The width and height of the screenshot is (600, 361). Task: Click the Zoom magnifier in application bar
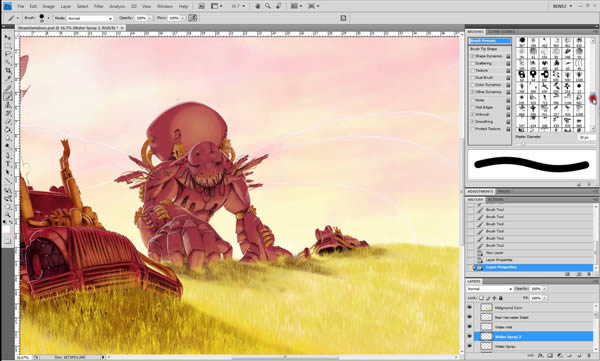coord(268,6)
